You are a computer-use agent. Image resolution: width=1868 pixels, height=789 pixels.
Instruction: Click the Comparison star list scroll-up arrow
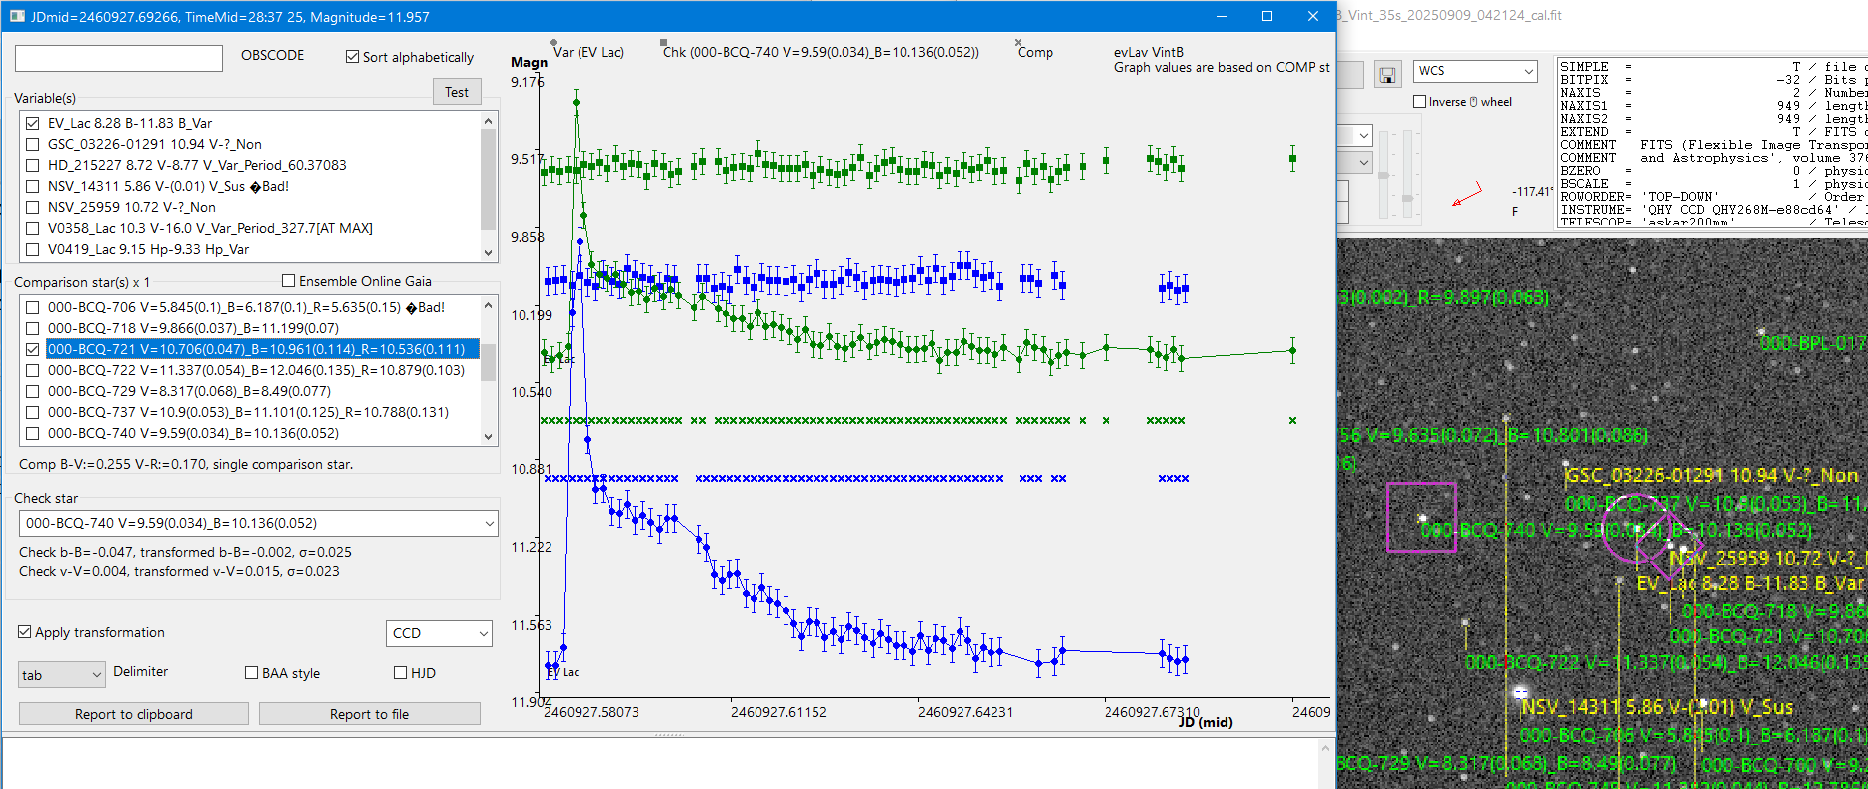(x=488, y=304)
